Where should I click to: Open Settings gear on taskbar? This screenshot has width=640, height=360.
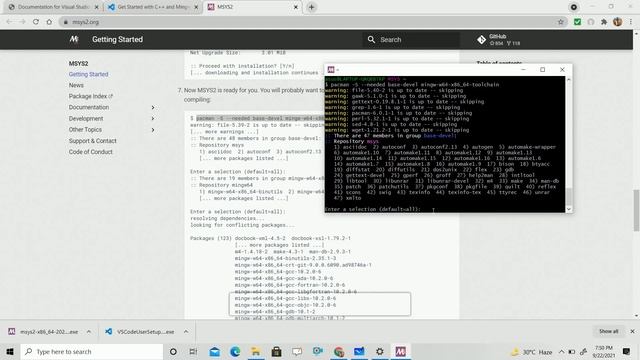(x=380, y=351)
